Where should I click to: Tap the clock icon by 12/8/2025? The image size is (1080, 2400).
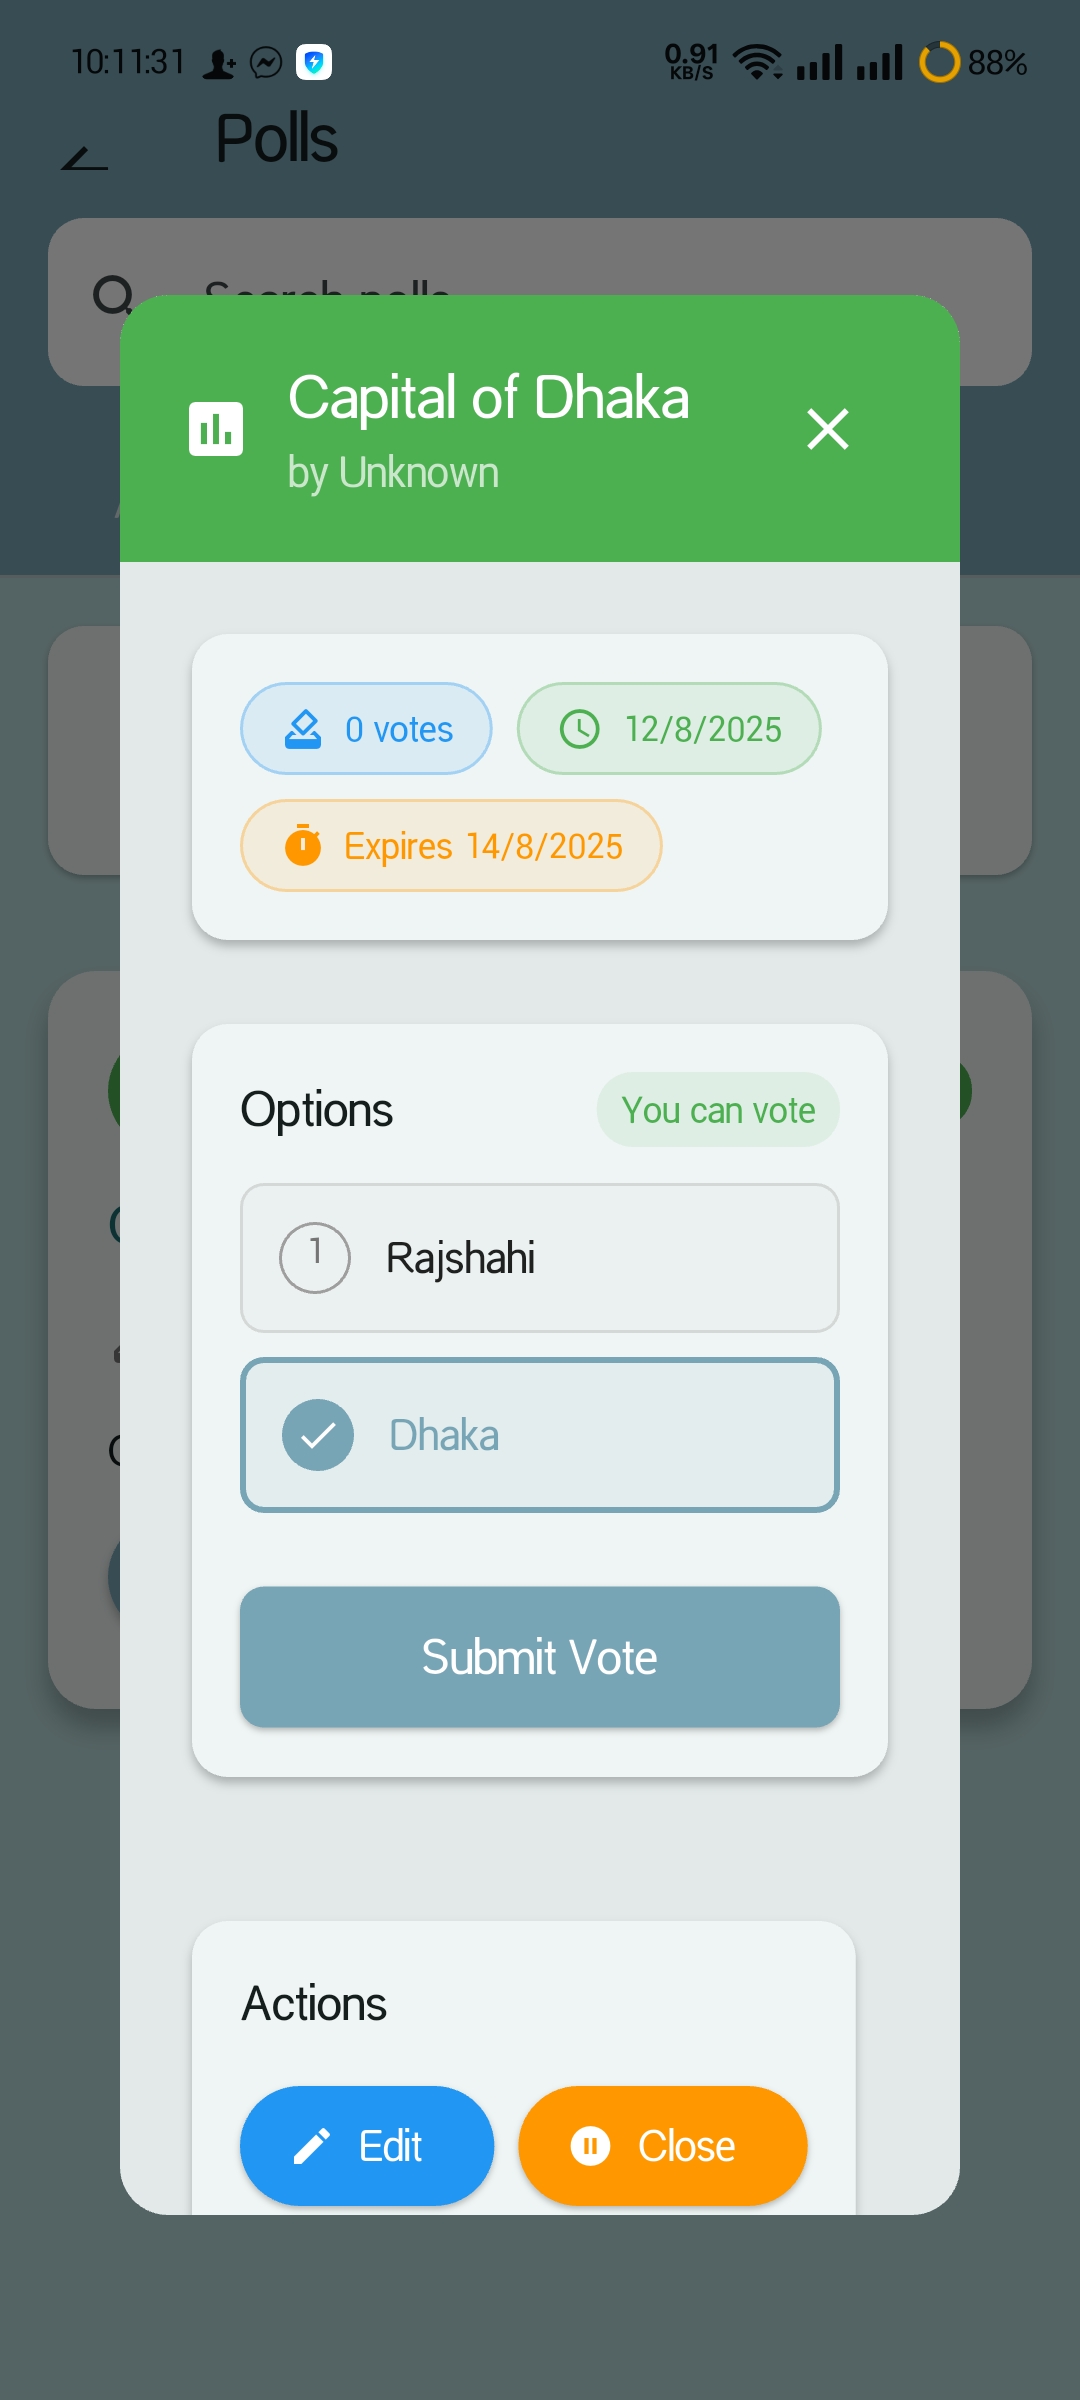580,729
